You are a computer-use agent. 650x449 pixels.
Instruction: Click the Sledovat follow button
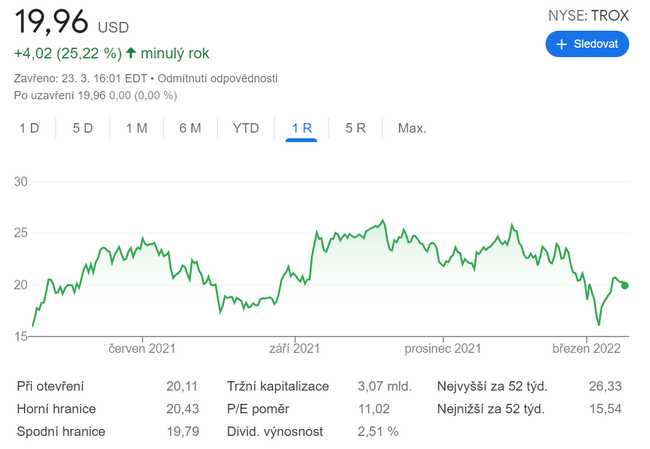coord(587,44)
